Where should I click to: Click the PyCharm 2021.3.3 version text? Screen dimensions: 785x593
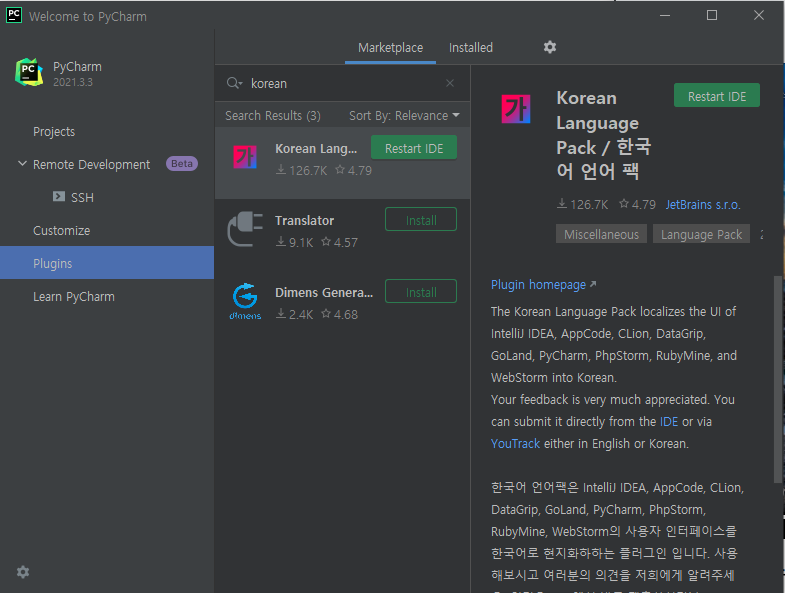(x=73, y=82)
